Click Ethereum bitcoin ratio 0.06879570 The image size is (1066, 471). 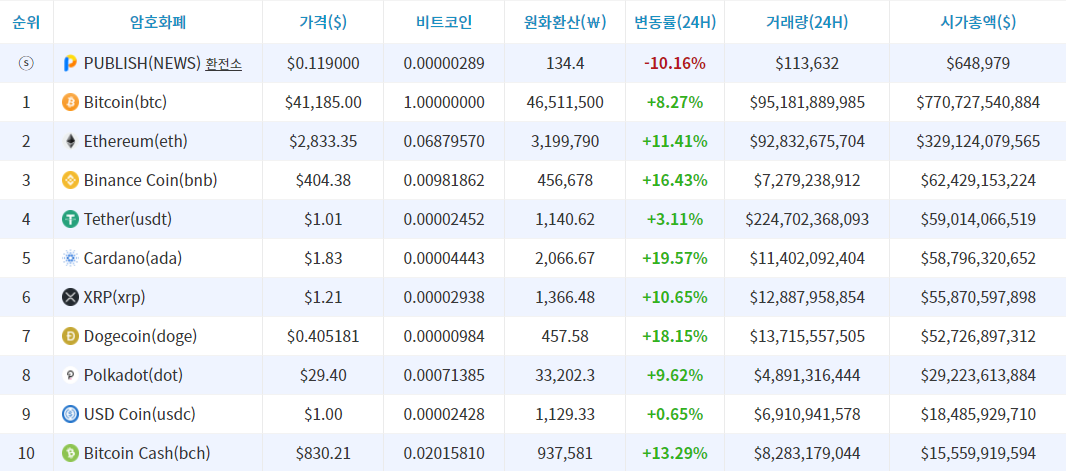pos(444,141)
